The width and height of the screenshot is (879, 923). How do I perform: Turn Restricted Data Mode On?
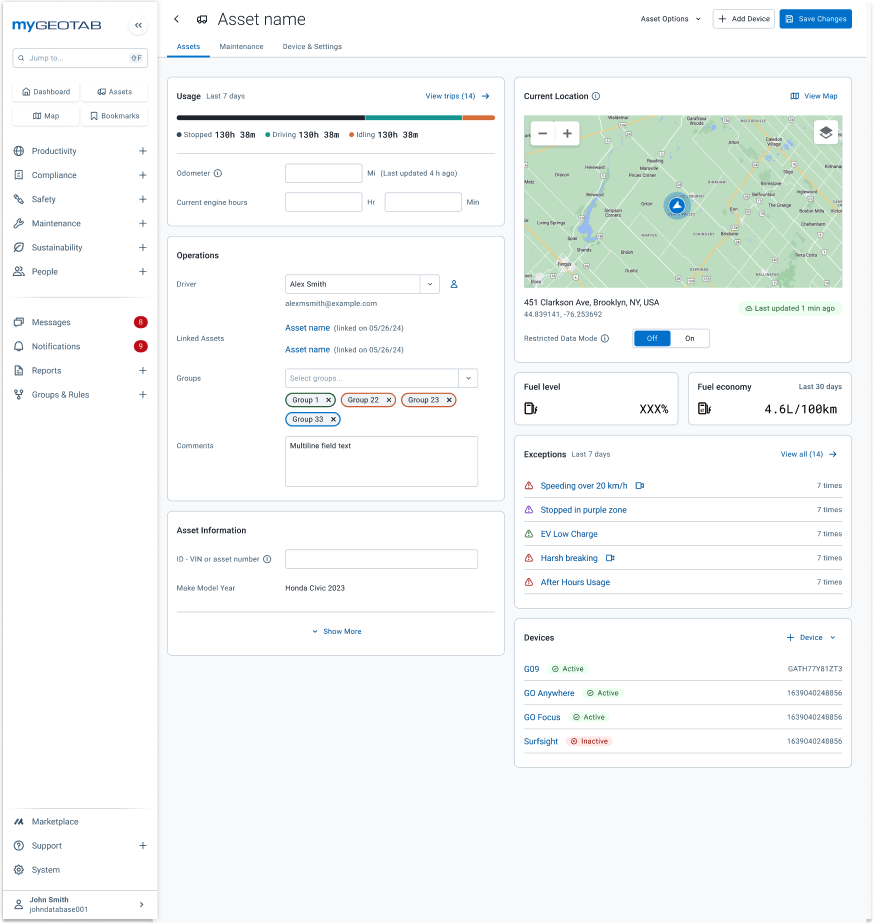coord(688,338)
